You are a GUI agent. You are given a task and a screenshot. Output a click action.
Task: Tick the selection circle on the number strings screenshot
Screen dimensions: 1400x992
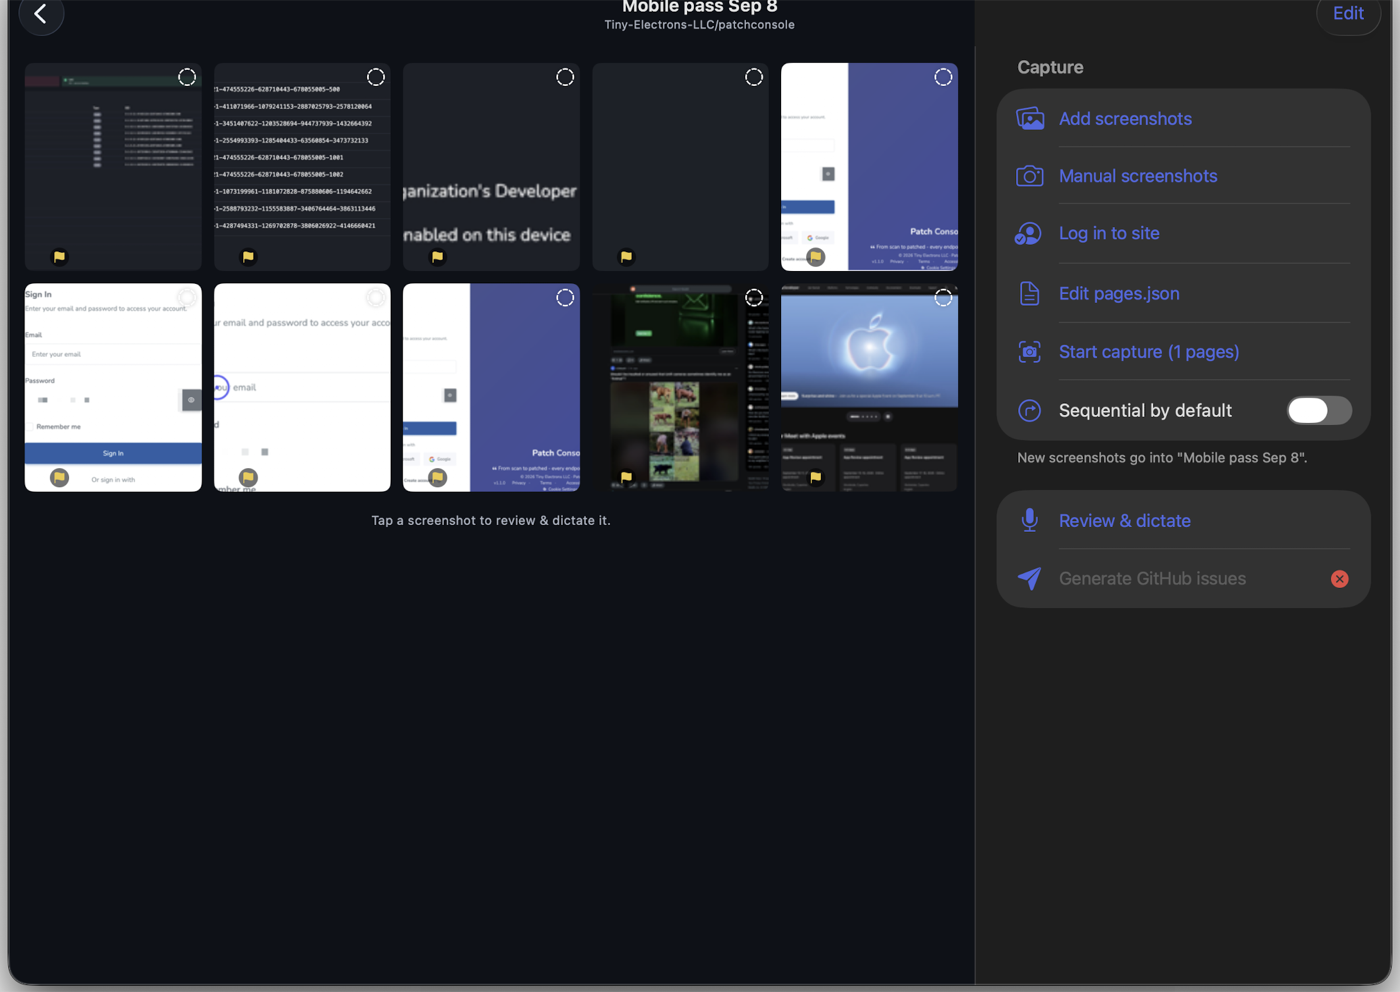pos(376,77)
